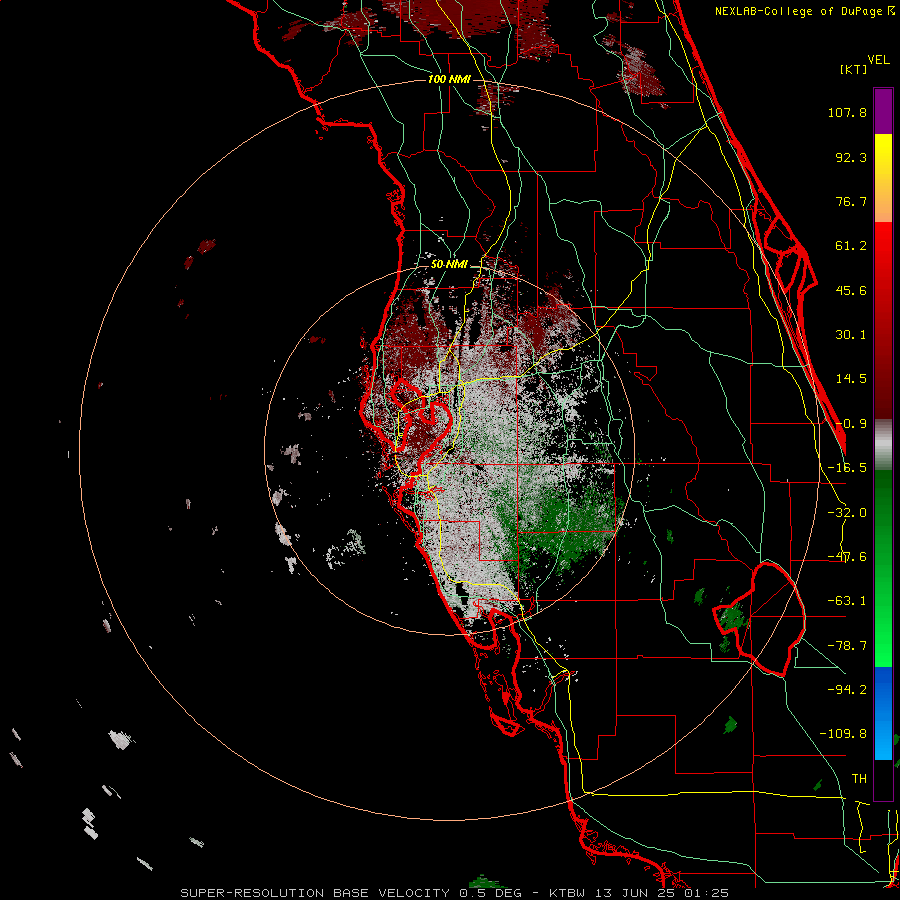This screenshot has height=900, width=900.
Task: Click the 14.5 velocity scale value
Action: (851, 379)
